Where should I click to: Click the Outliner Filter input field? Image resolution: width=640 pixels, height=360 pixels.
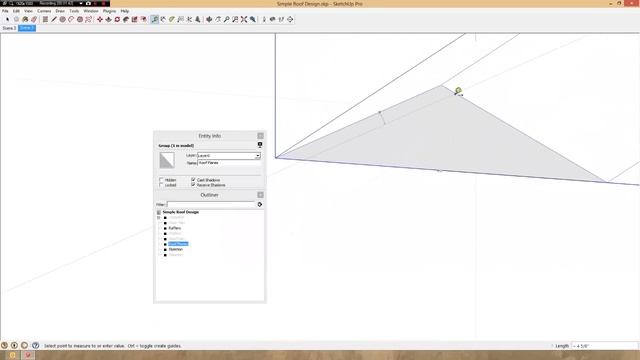pyautogui.click(x=211, y=204)
